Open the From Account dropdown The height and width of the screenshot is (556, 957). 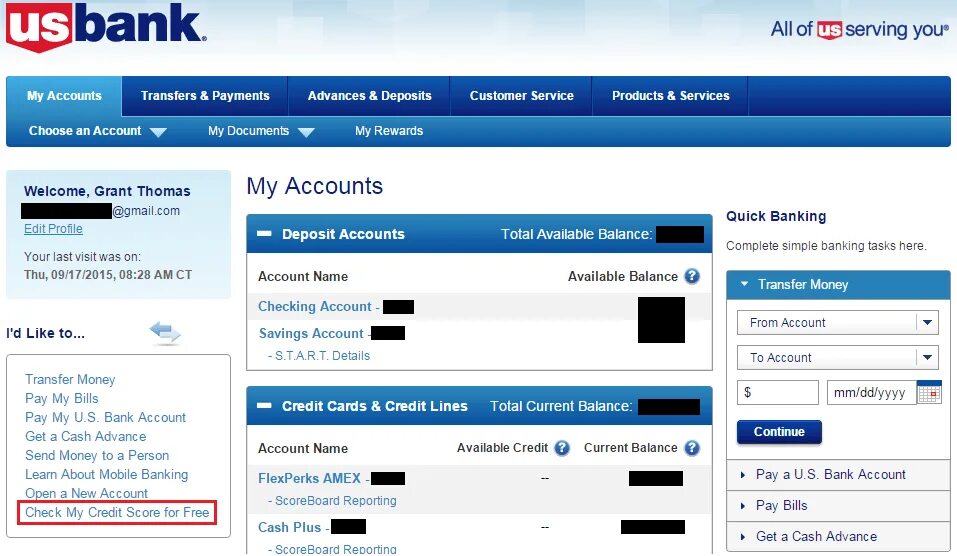tap(837, 322)
